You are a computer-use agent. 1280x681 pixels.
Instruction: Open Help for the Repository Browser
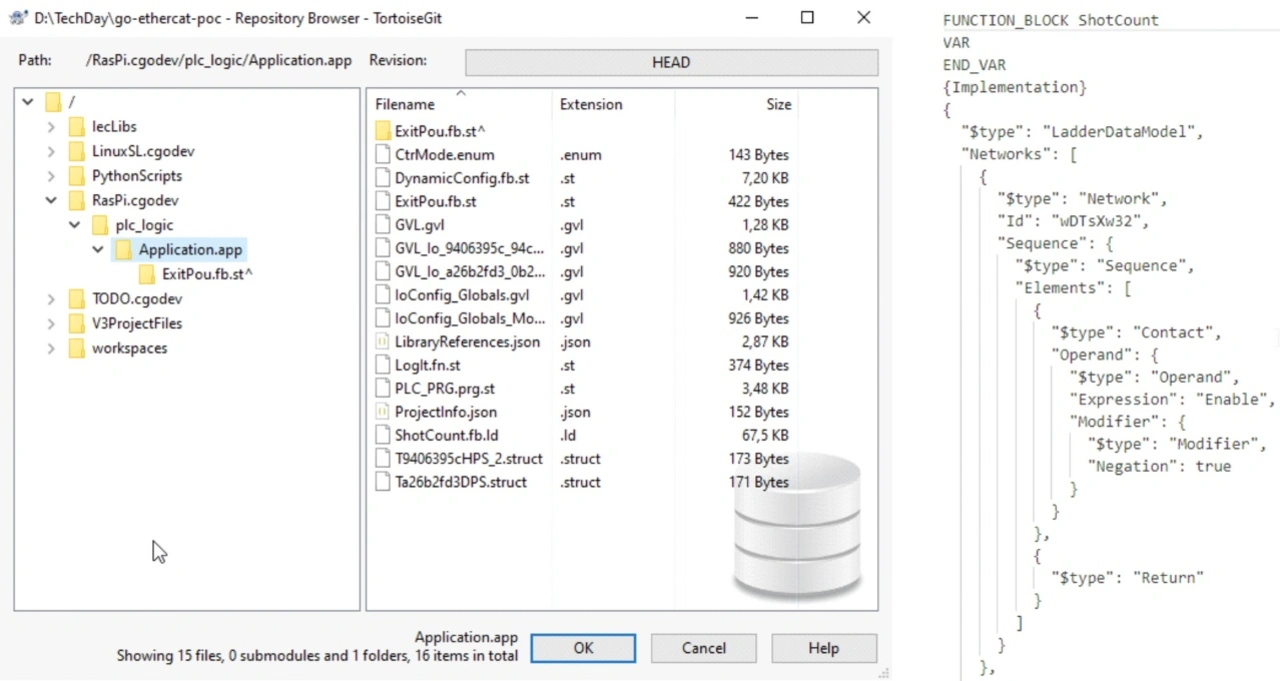point(823,648)
